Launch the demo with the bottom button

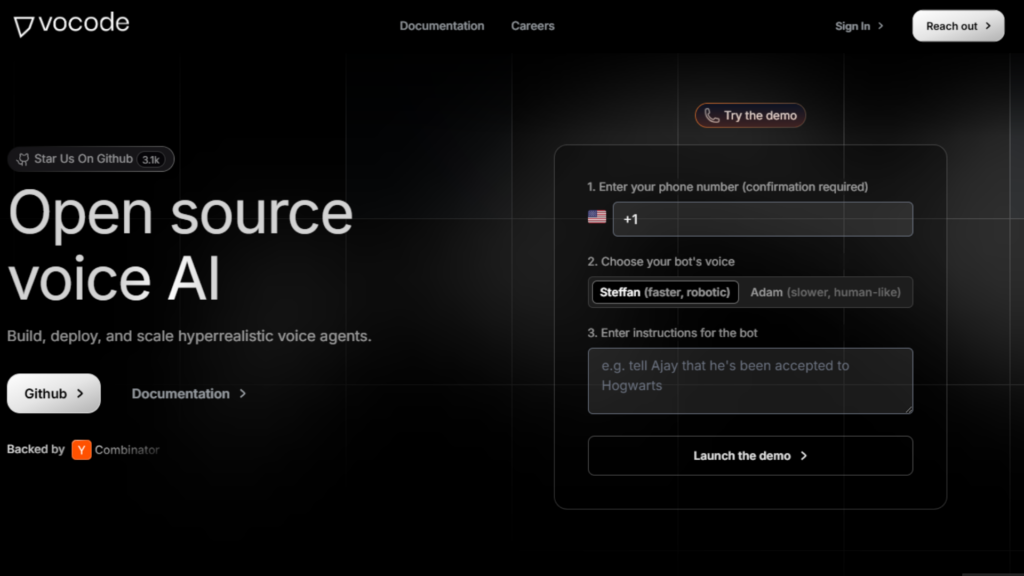750,456
